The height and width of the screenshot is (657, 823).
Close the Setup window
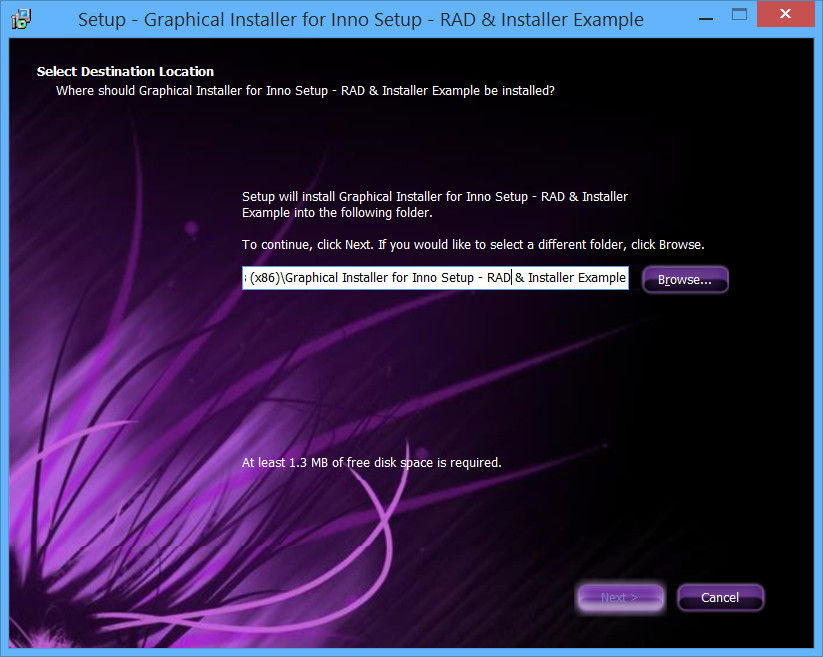785,14
